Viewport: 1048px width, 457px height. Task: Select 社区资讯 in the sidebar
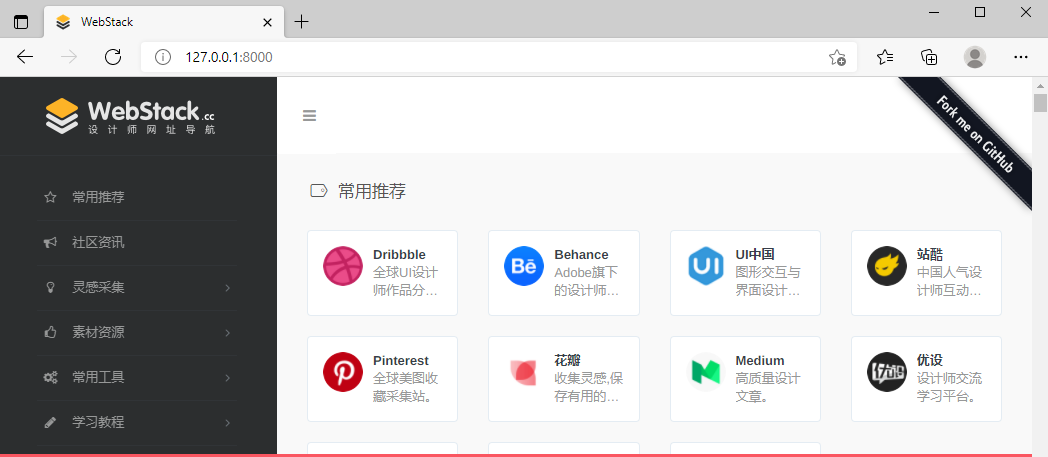(x=98, y=243)
